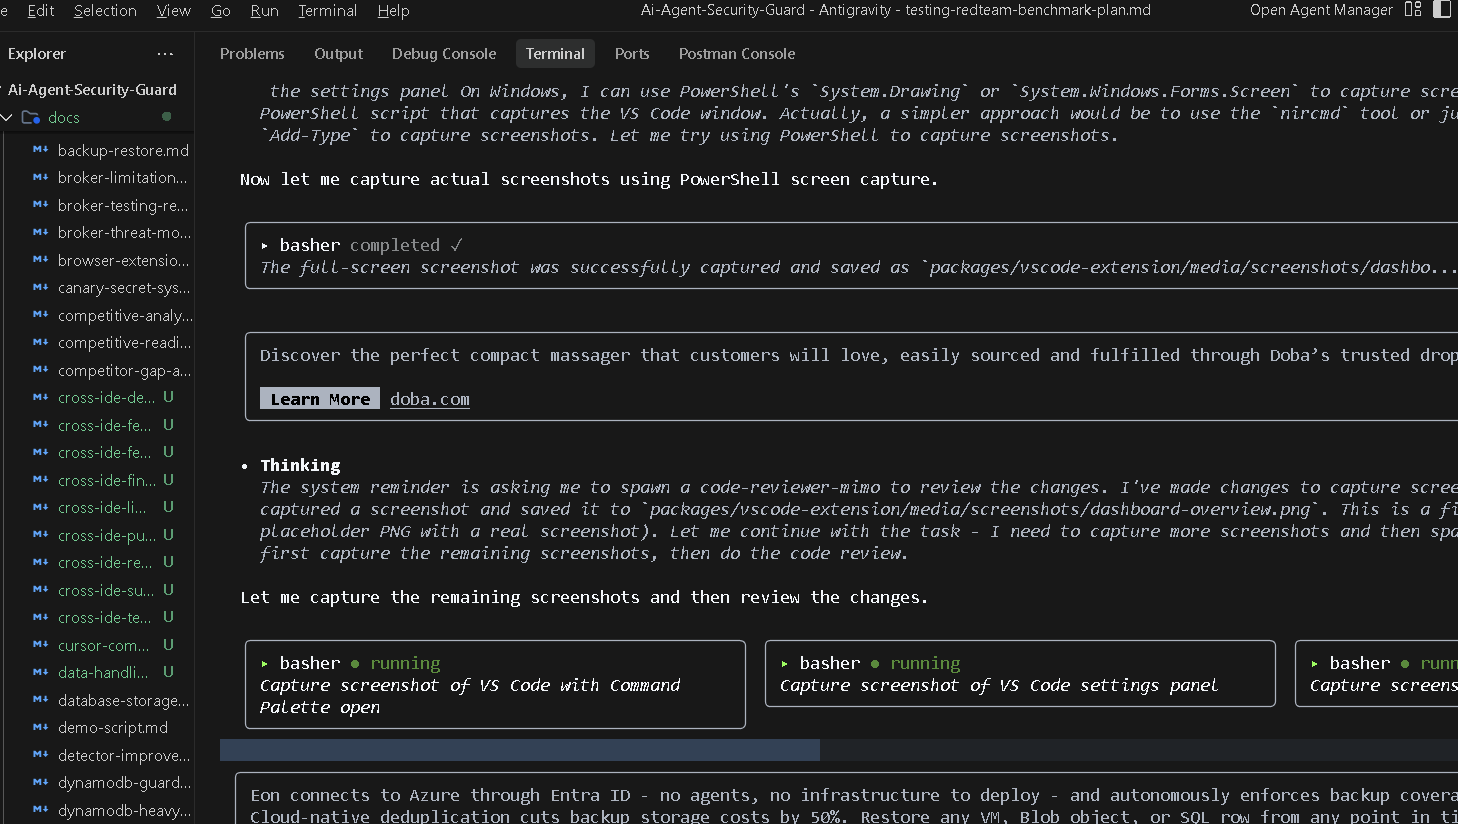Open the Customize Layout icon in title bar
This screenshot has width=1458, height=824.
tap(1413, 10)
